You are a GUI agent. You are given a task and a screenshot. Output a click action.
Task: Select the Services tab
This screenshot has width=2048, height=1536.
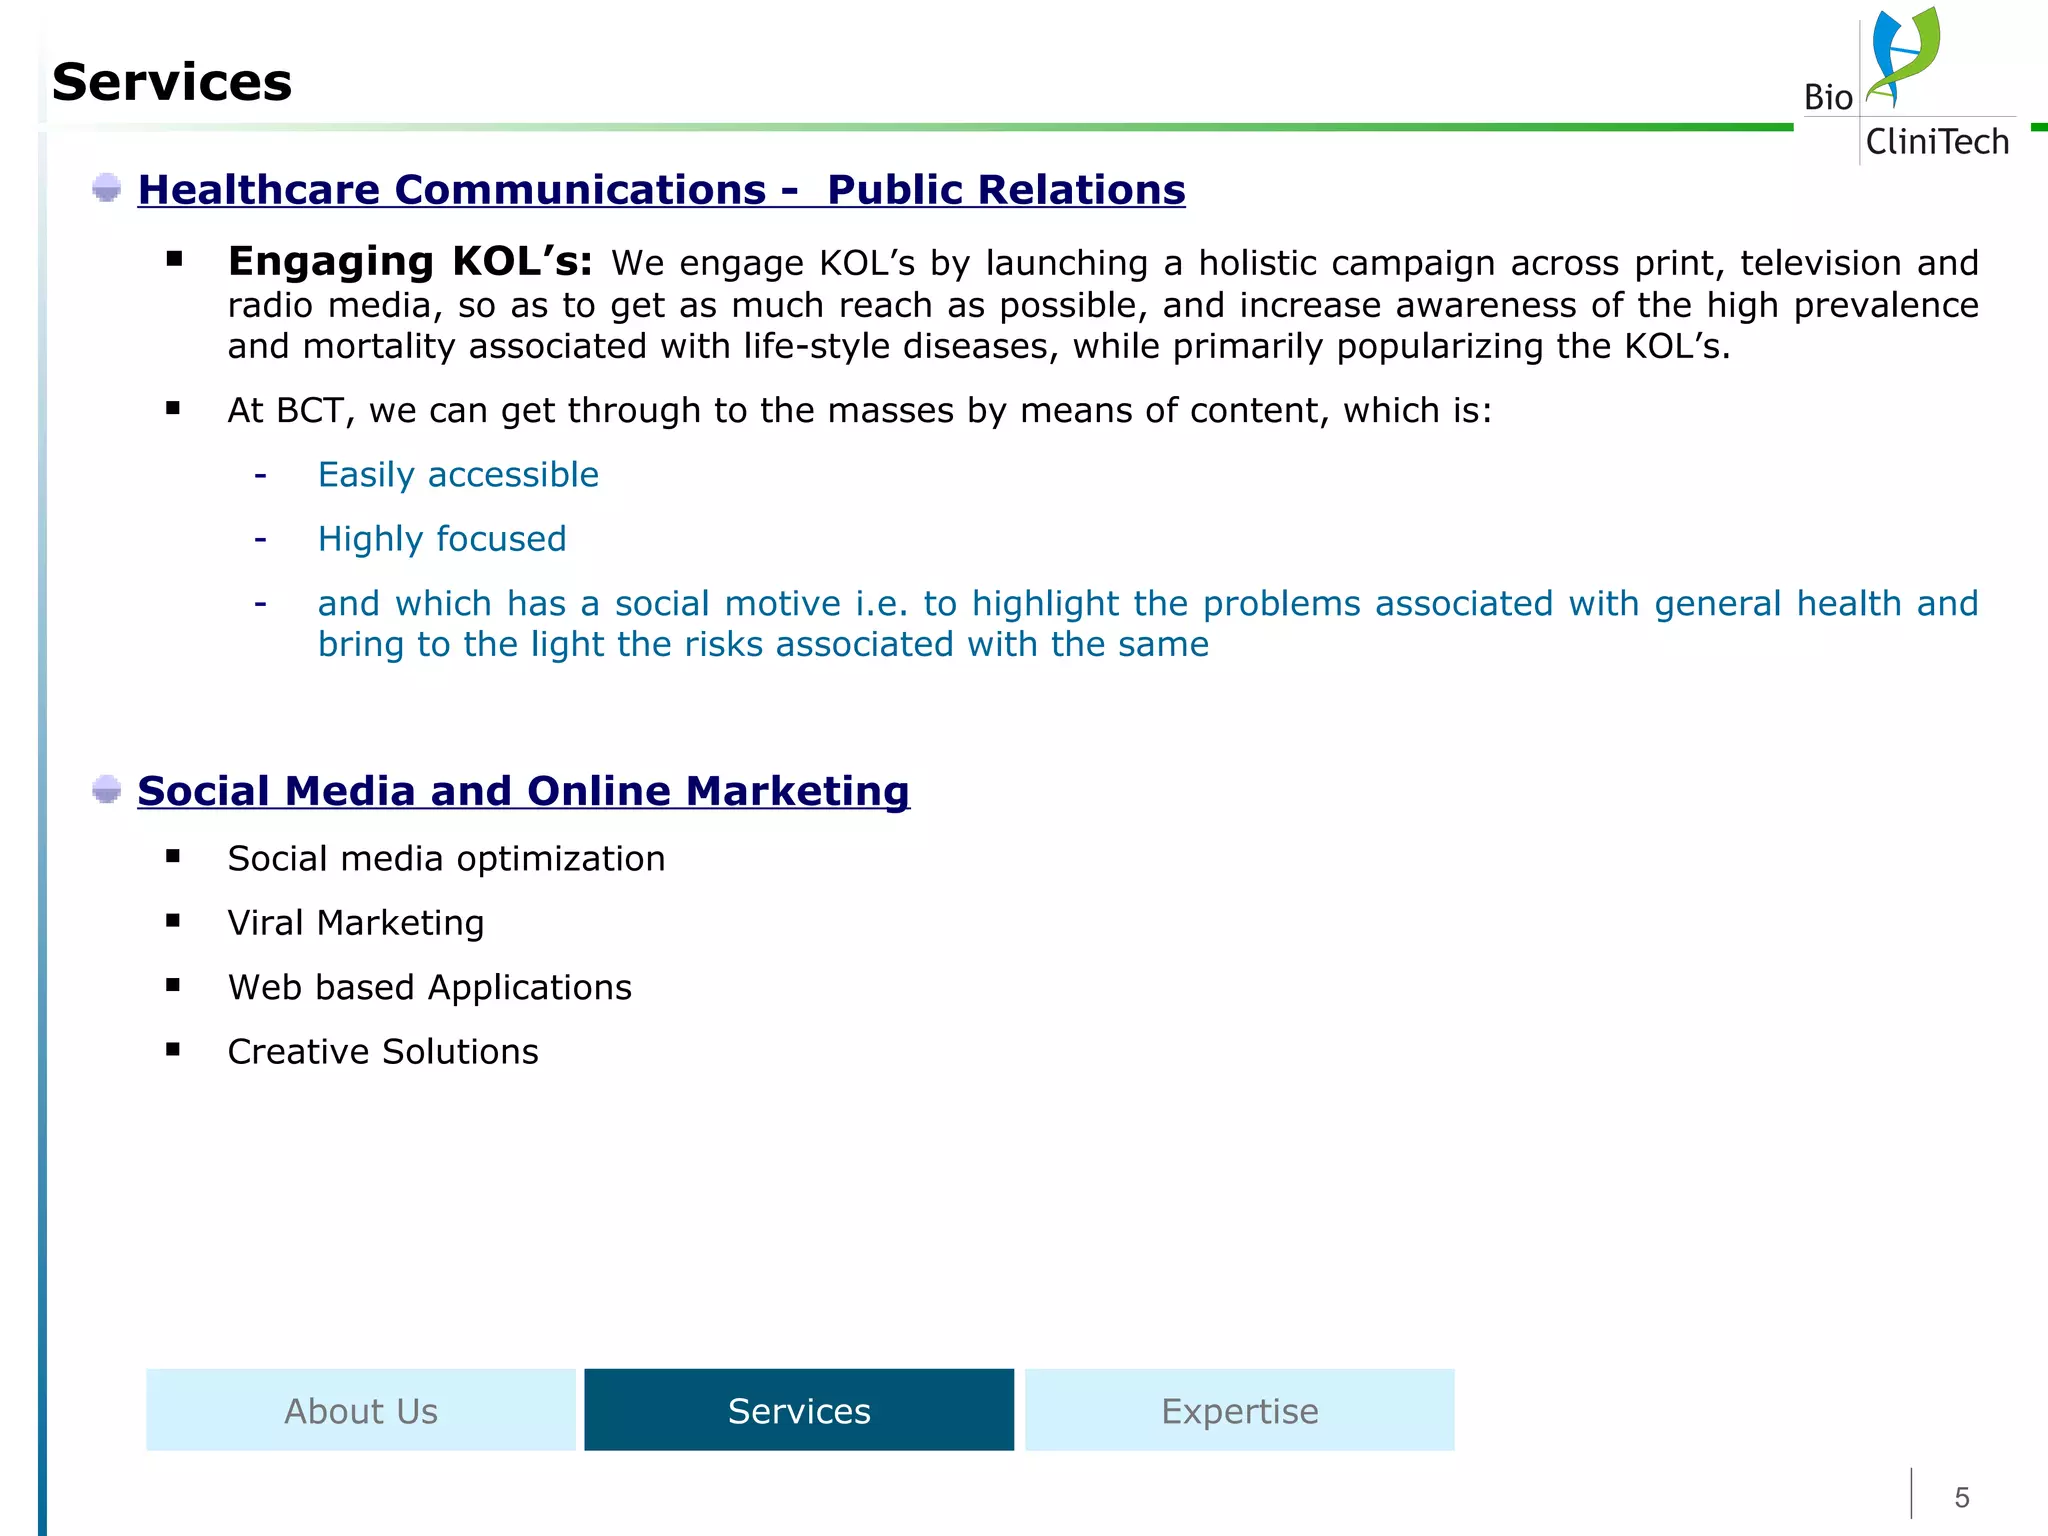(x=799, y=1410)
